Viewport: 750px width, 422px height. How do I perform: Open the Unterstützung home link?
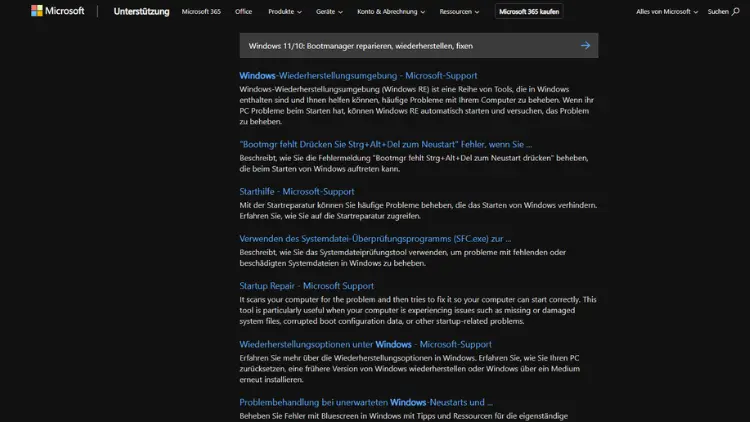tap(141, 11)
